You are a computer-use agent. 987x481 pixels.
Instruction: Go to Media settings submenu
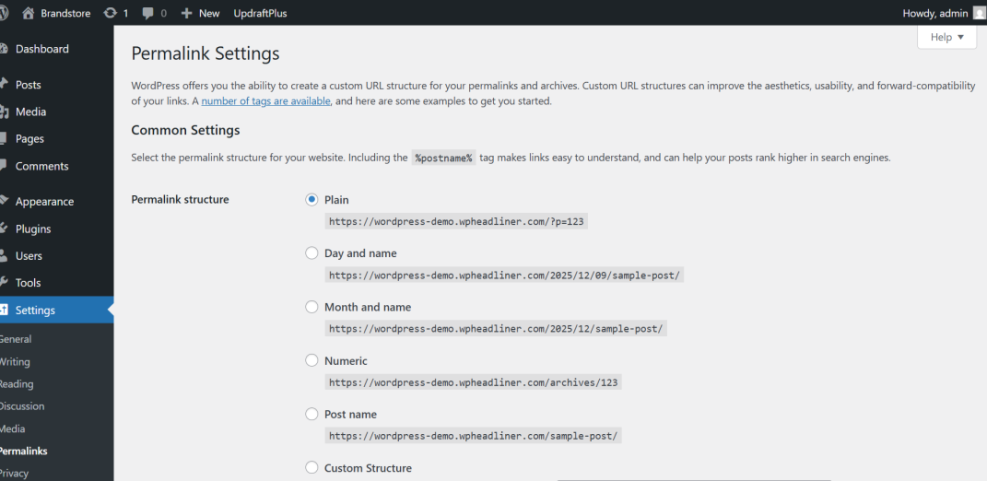point(13,429)
